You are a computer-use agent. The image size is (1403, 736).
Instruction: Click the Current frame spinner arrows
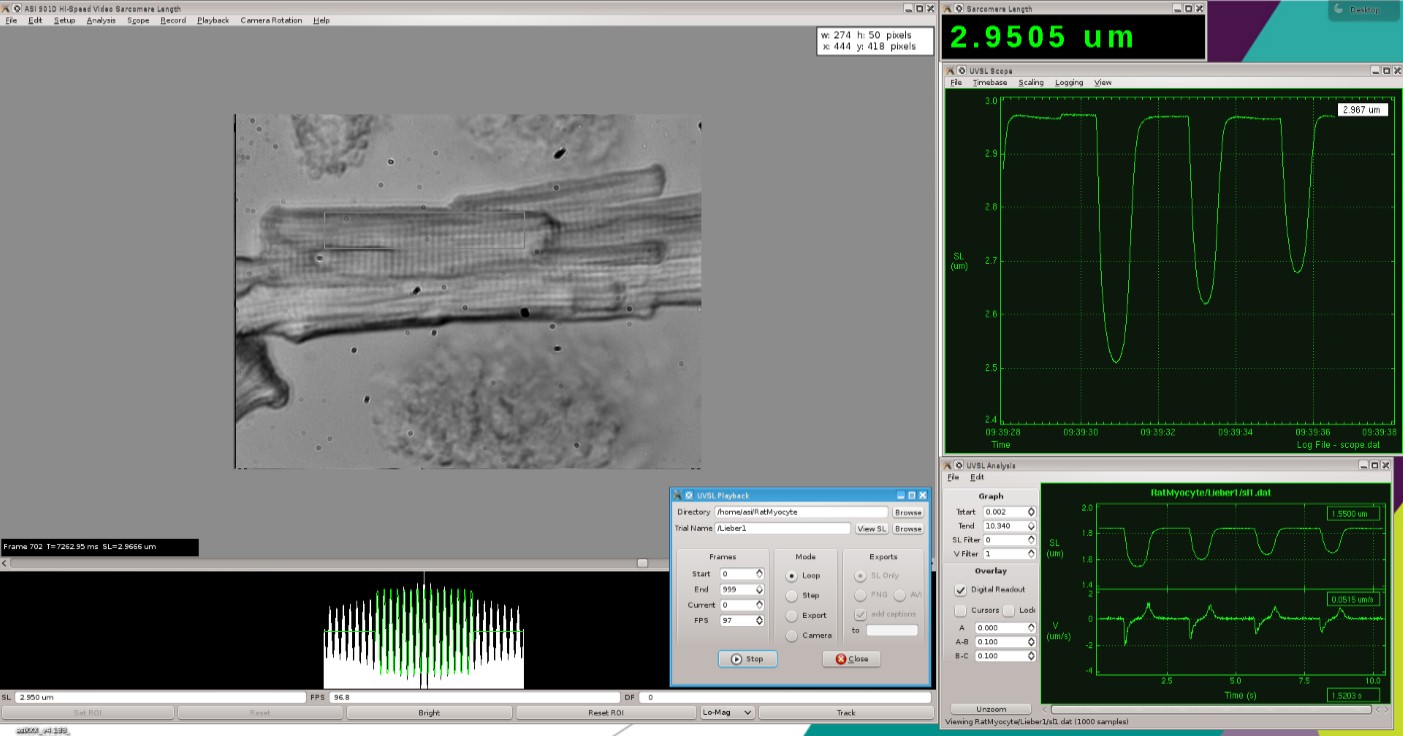(x=760, y=606)
